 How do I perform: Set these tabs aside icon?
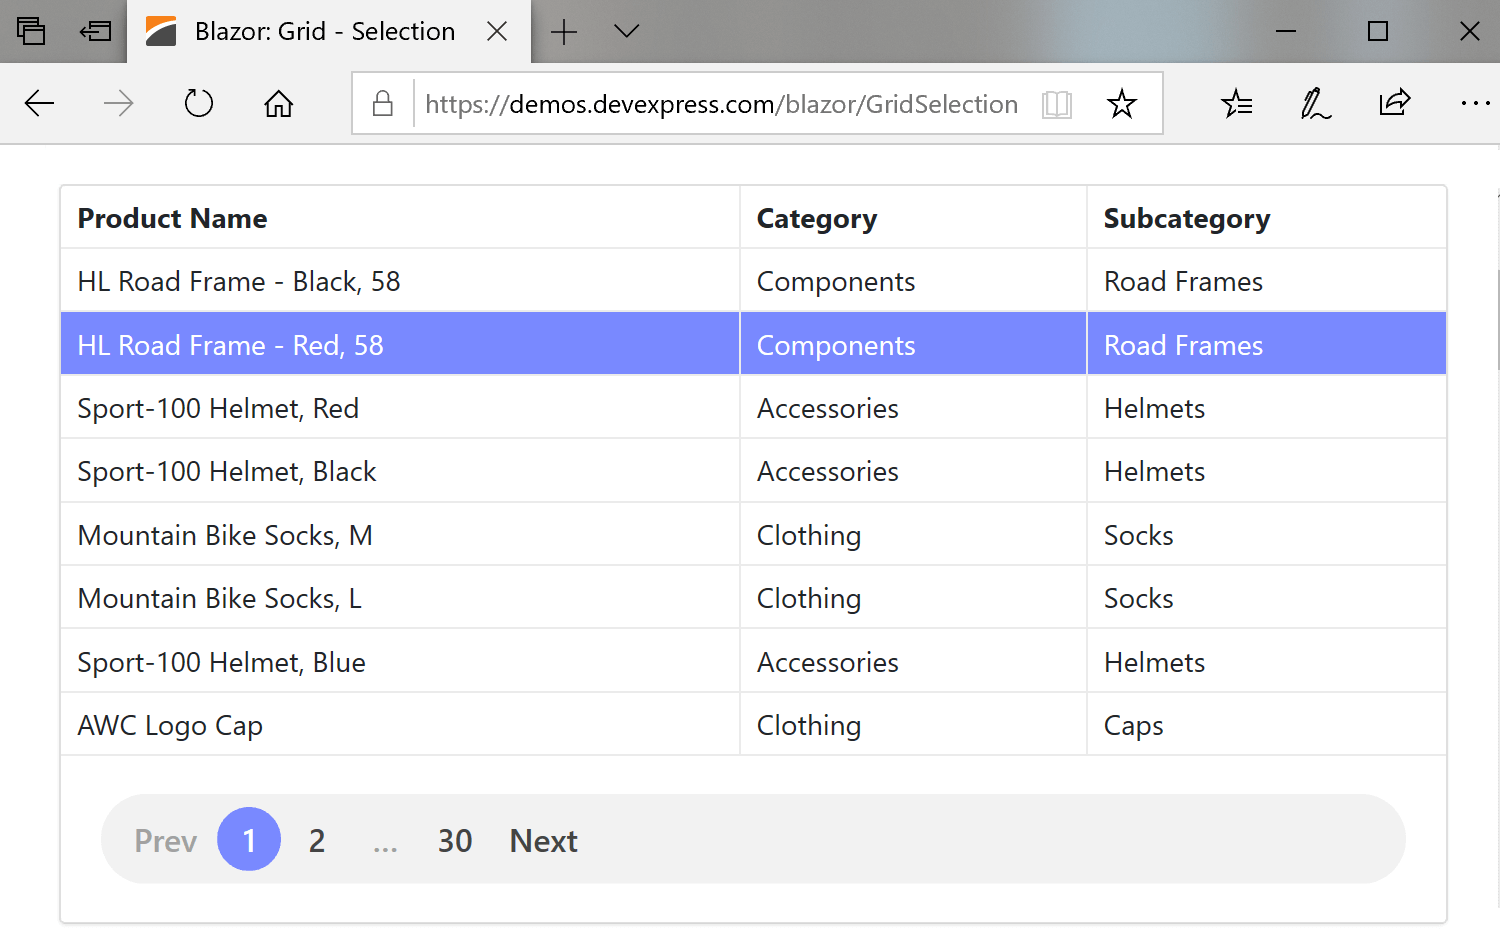point(95,31)
